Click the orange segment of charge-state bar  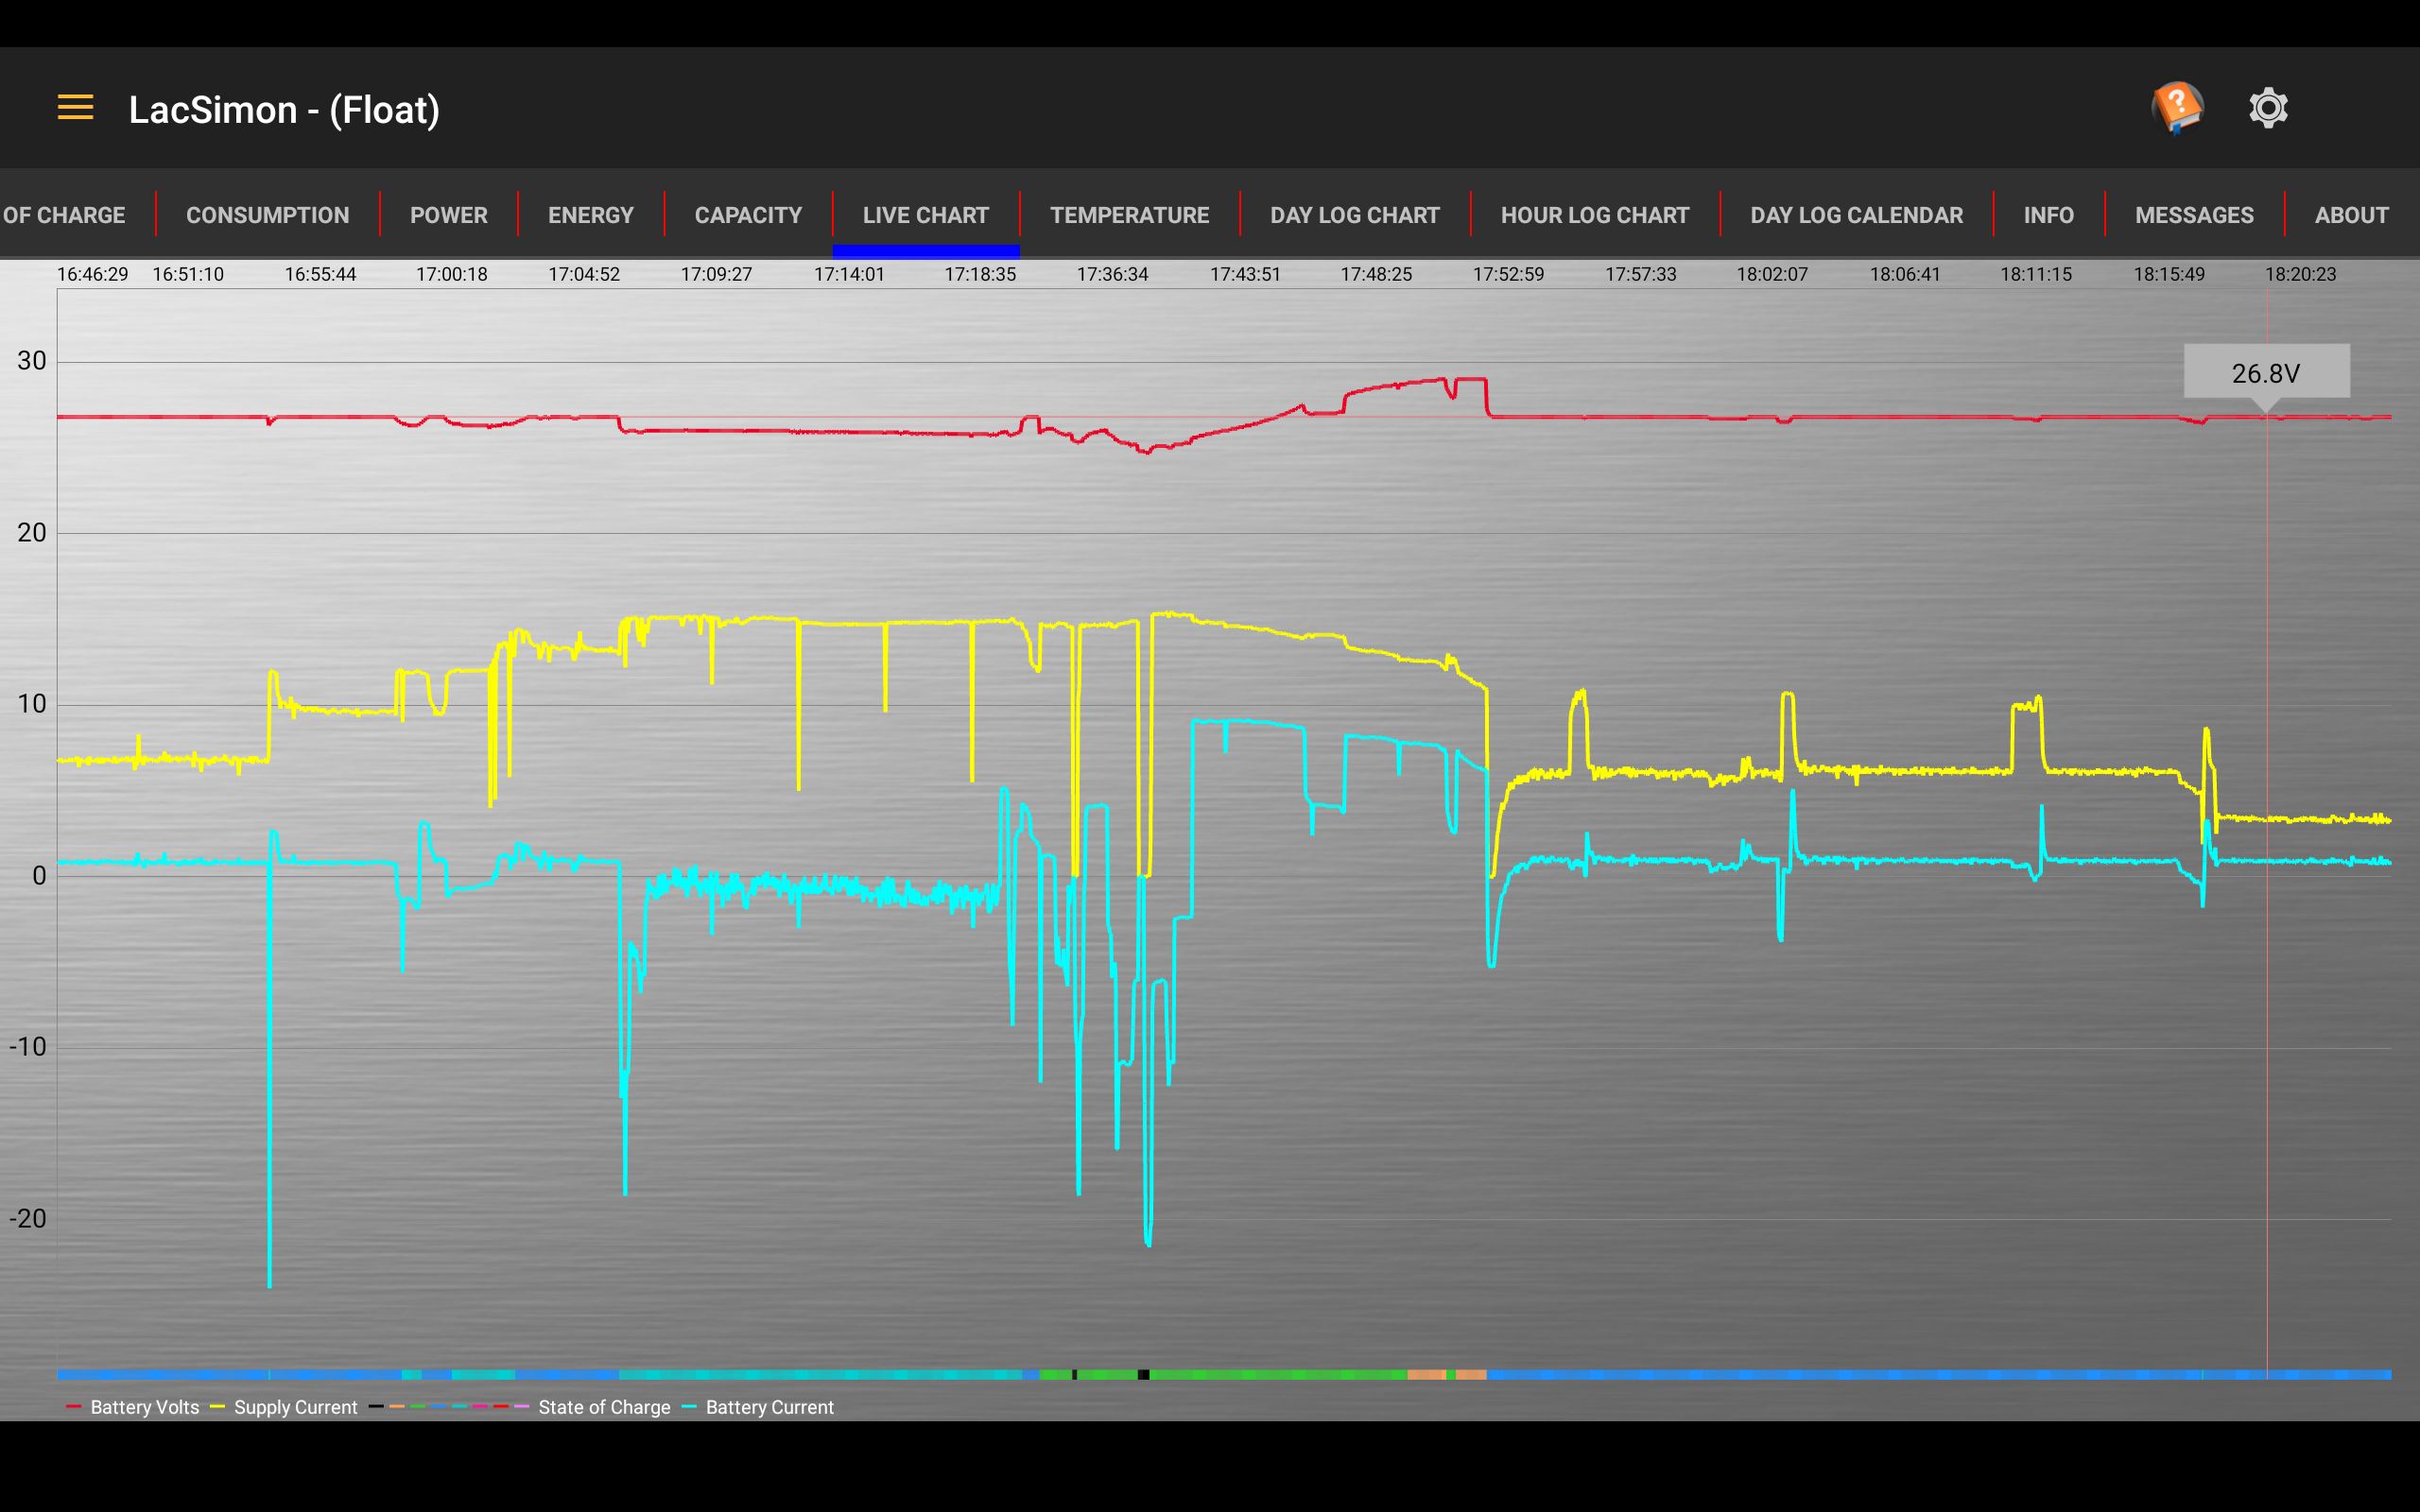[x=1427, y=1375]
